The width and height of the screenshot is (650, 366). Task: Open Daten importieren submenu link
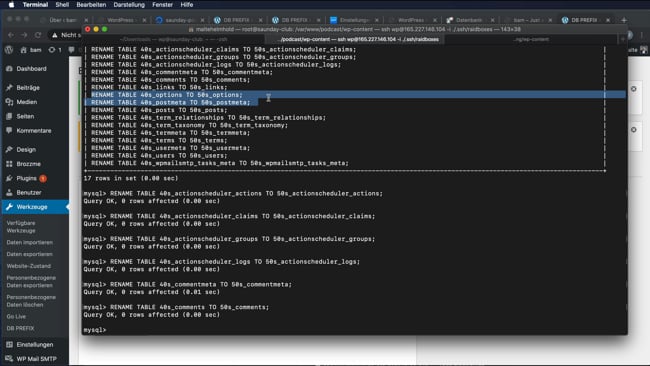[29, 242]
